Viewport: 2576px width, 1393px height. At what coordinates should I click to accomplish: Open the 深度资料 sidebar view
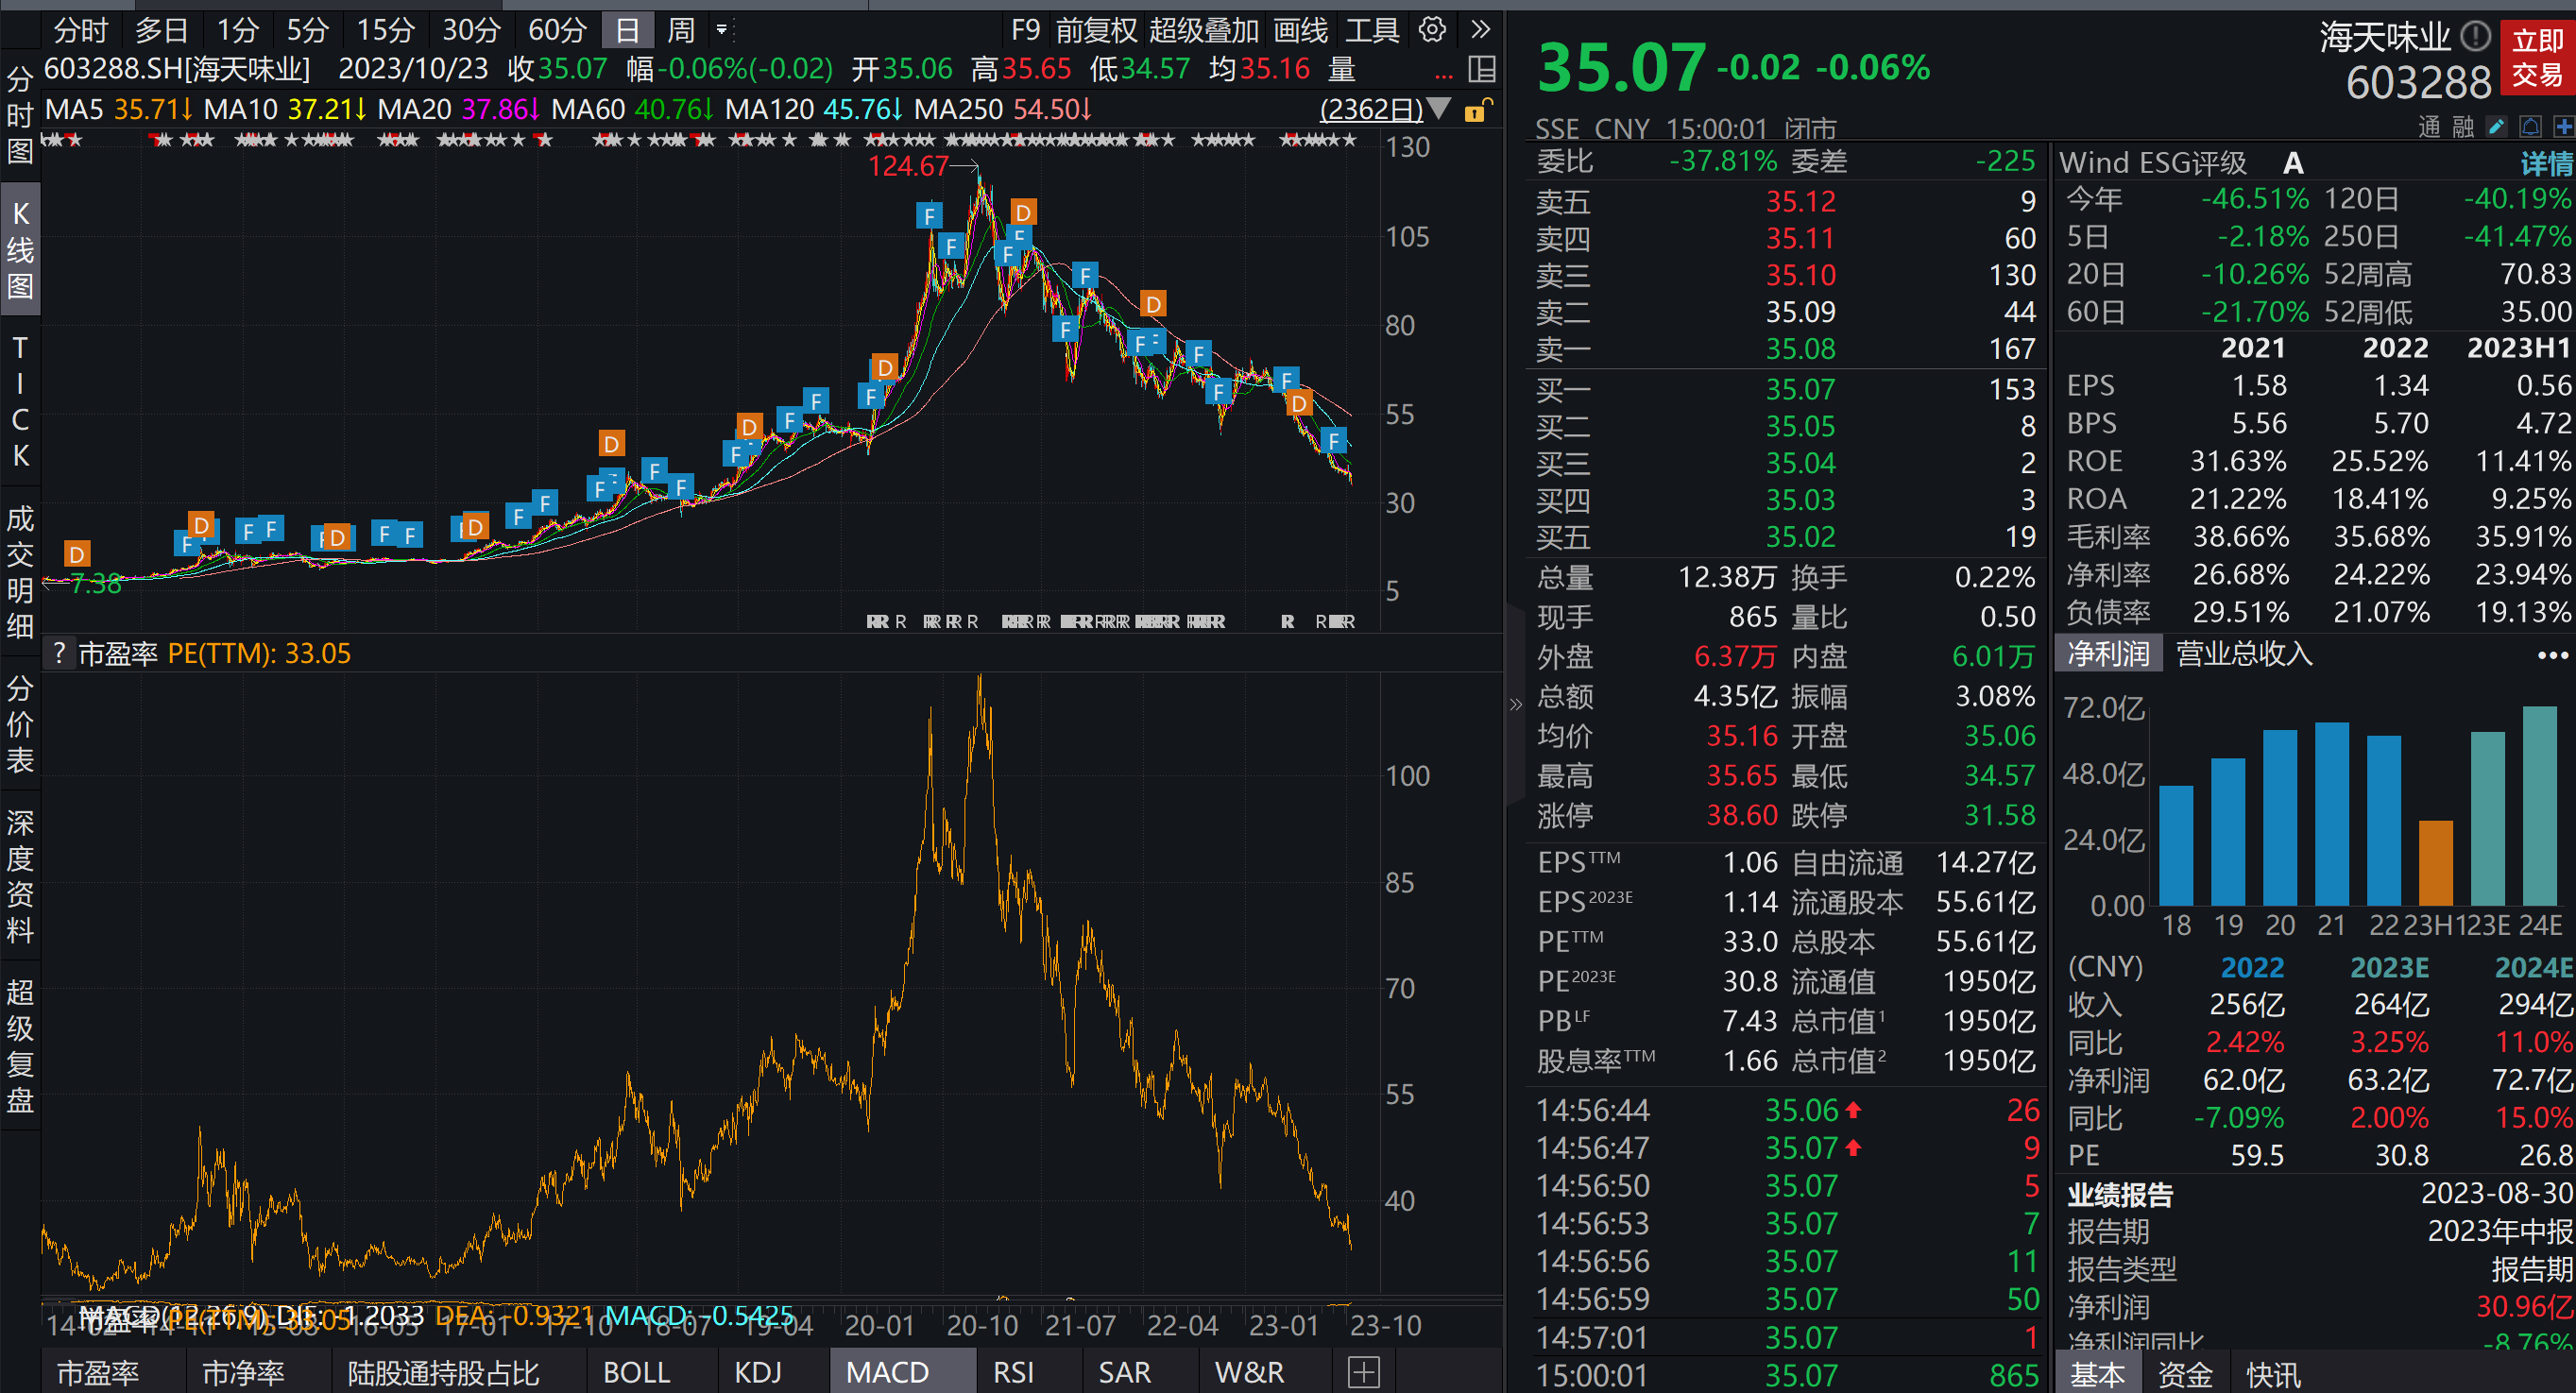(x=20, y=877)
